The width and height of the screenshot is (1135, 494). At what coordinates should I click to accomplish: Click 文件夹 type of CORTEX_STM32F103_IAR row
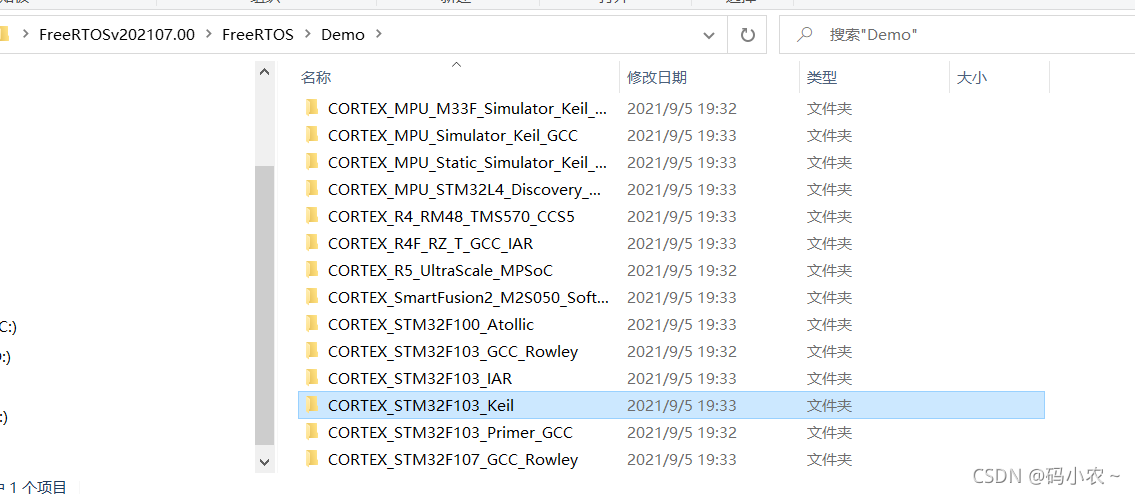830,378
